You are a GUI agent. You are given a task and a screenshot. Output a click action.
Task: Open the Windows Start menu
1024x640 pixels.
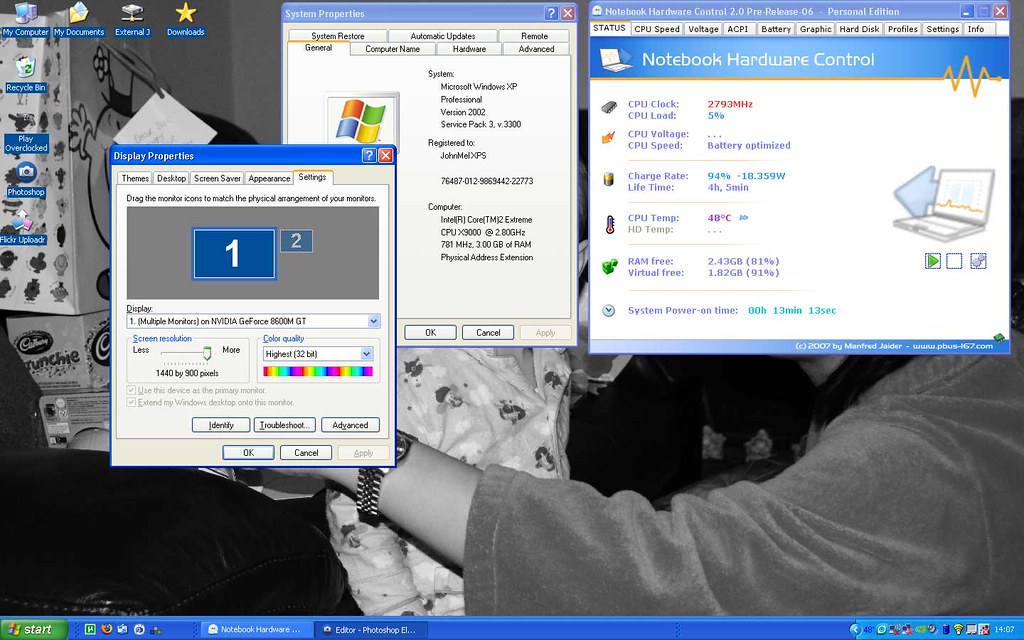point(34,630)
